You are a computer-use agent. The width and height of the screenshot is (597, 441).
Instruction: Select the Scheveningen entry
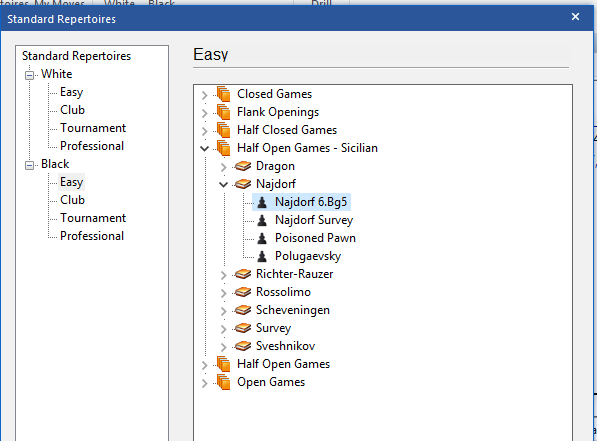tap(293, 310)
